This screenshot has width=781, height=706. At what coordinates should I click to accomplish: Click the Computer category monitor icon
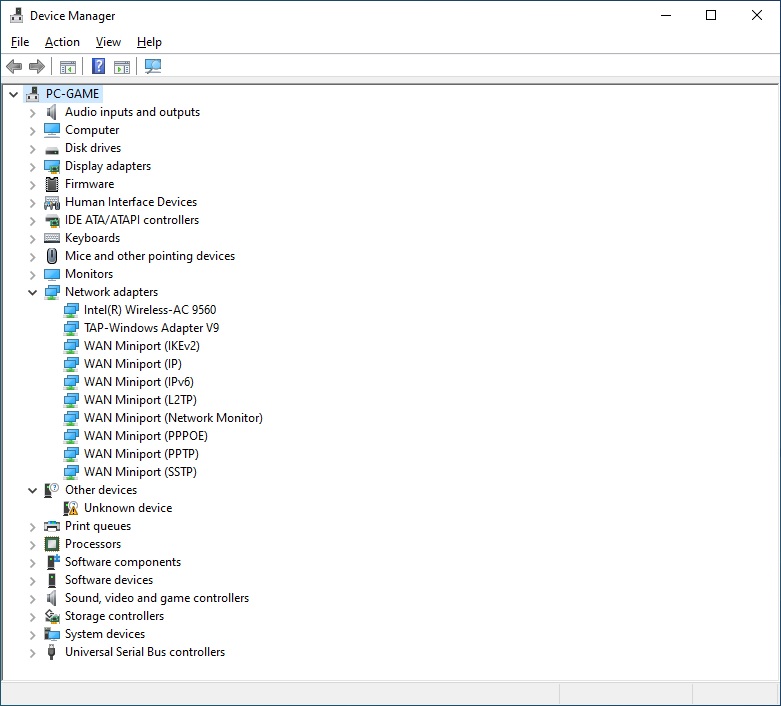tap(52, 130)
